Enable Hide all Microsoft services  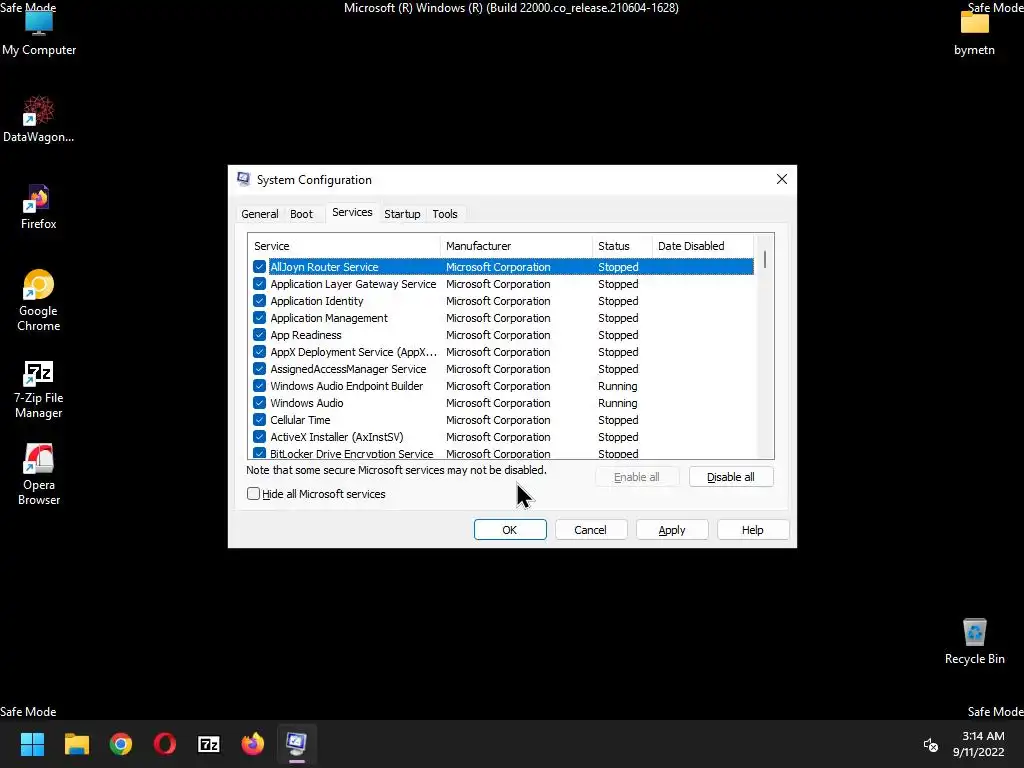(x=253, y=494)
